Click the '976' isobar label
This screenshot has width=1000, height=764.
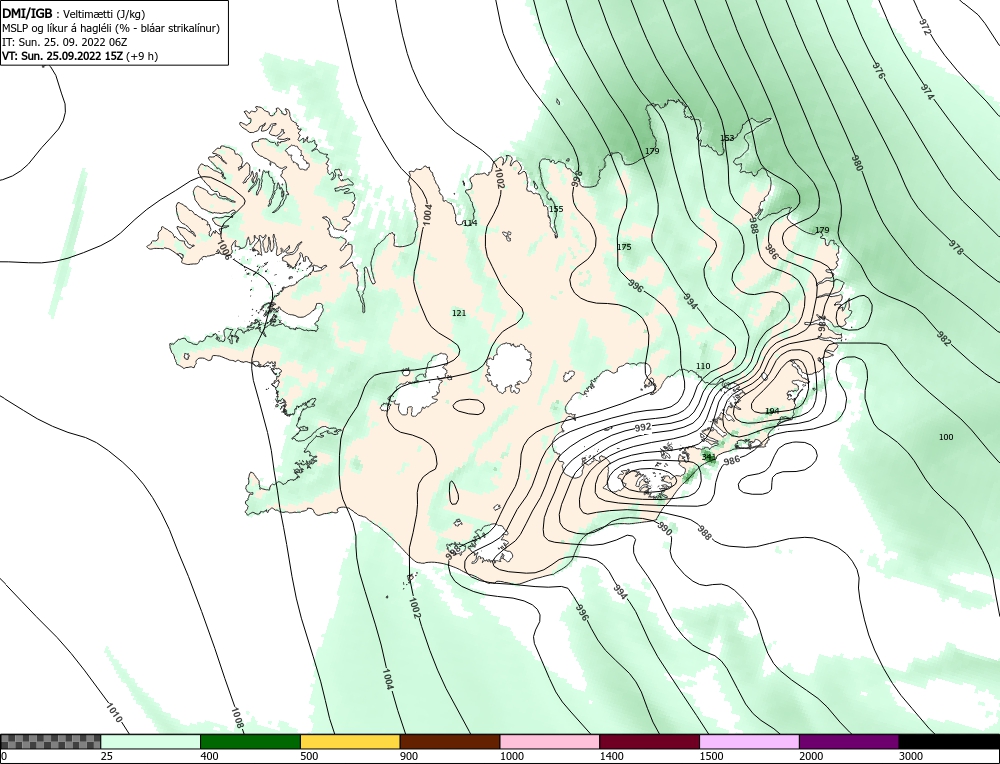878,71
